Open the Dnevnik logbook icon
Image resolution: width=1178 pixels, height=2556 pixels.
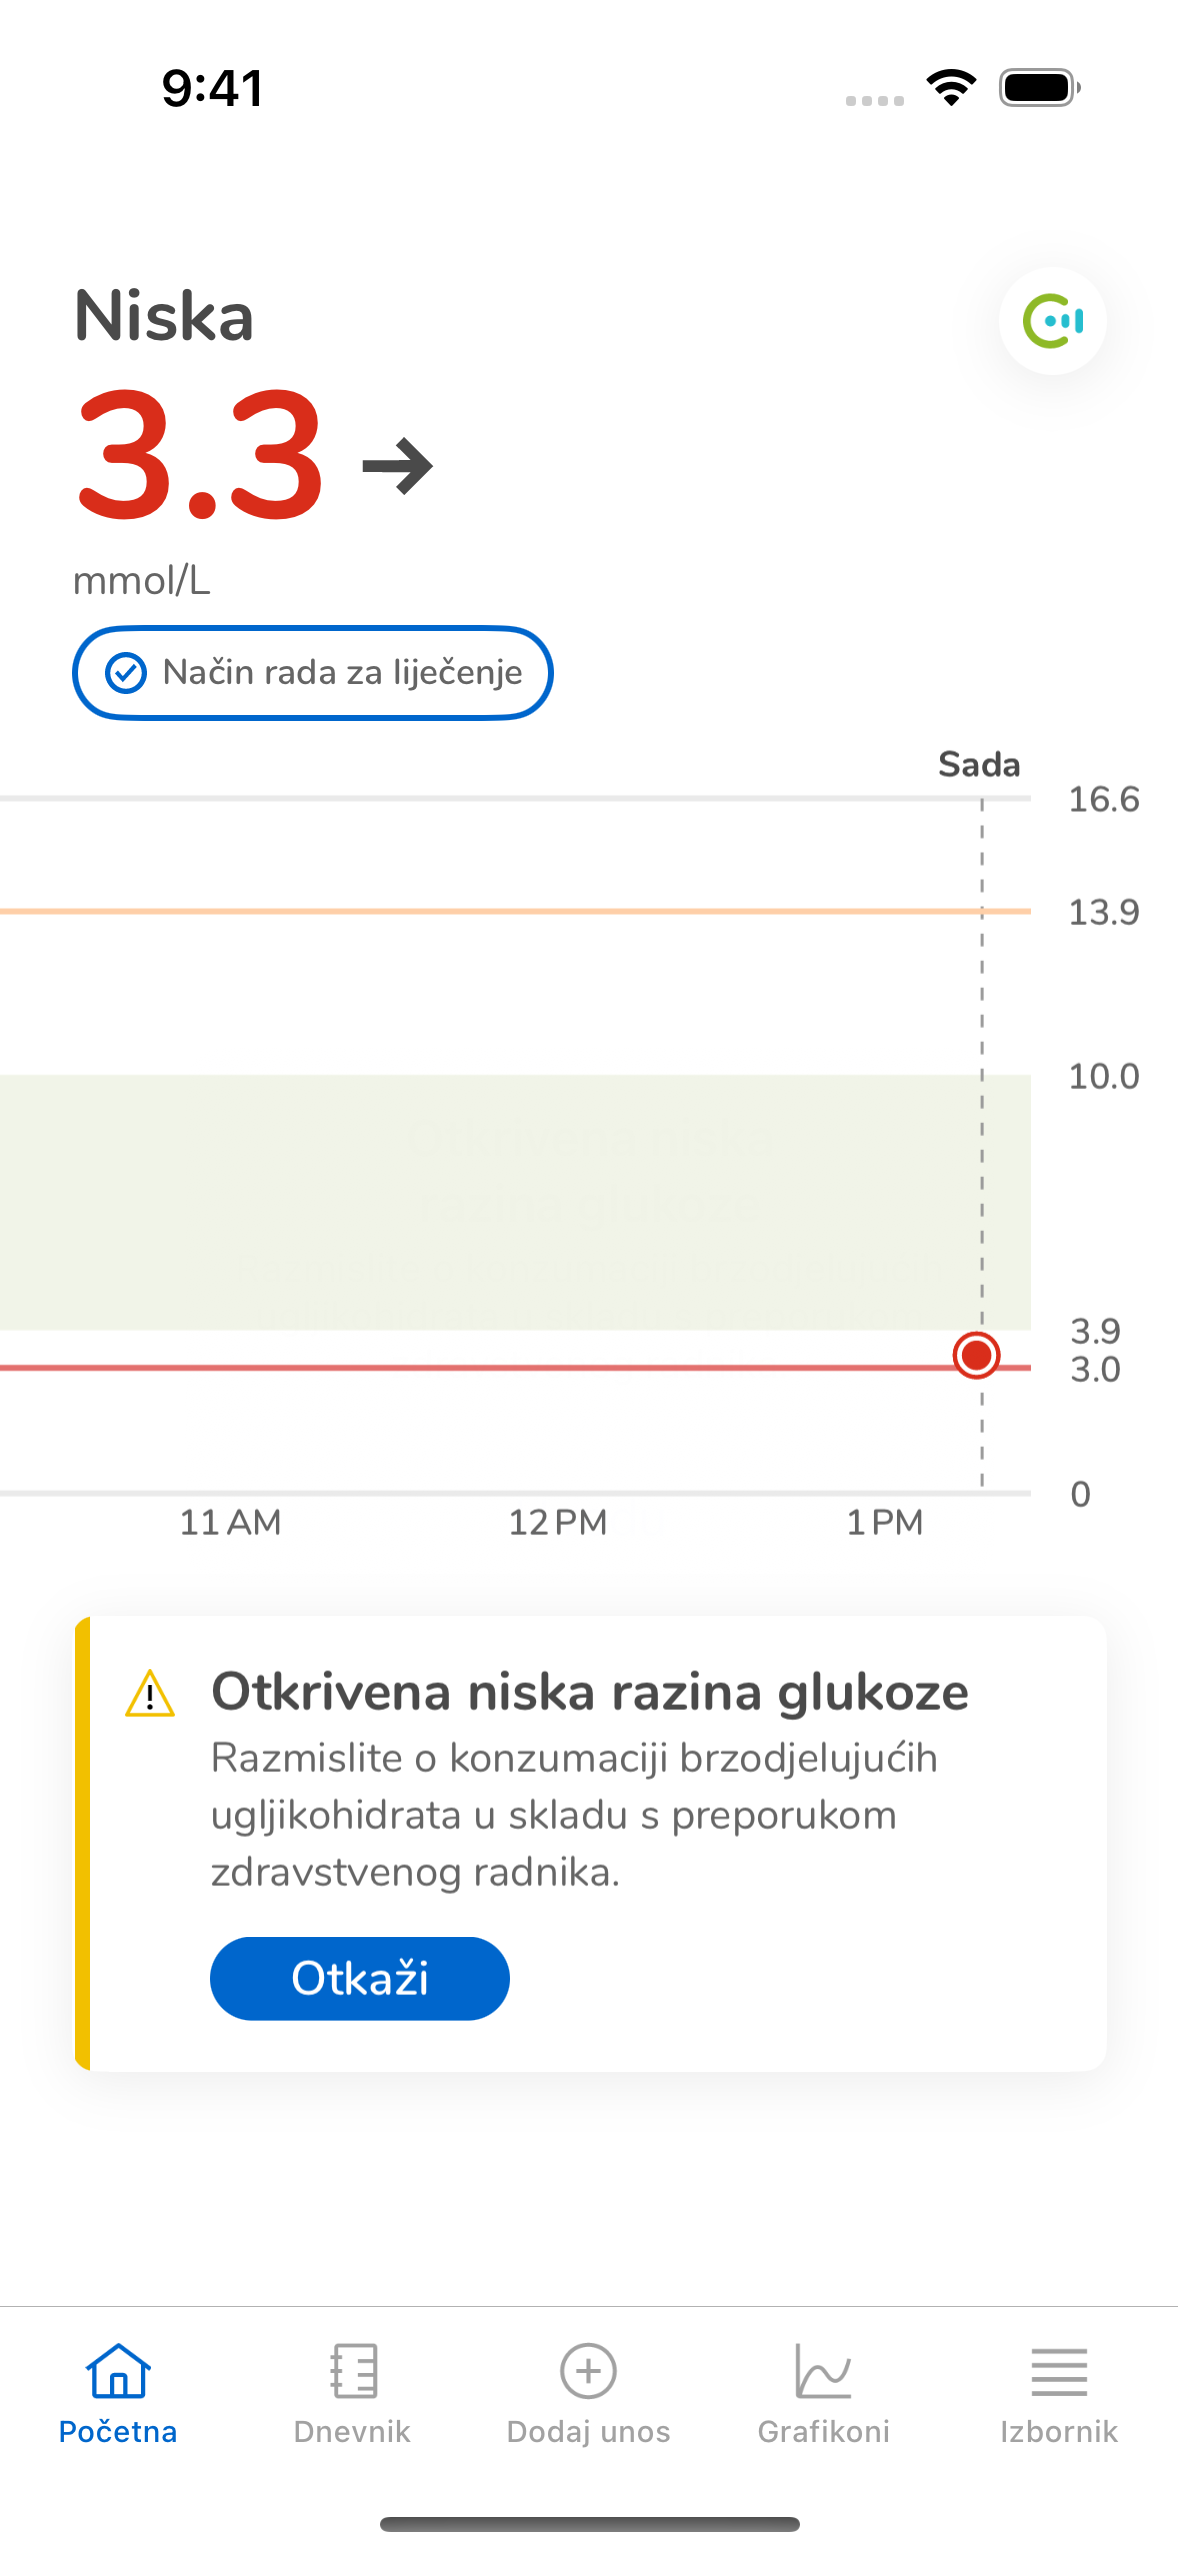(353, 2370)
